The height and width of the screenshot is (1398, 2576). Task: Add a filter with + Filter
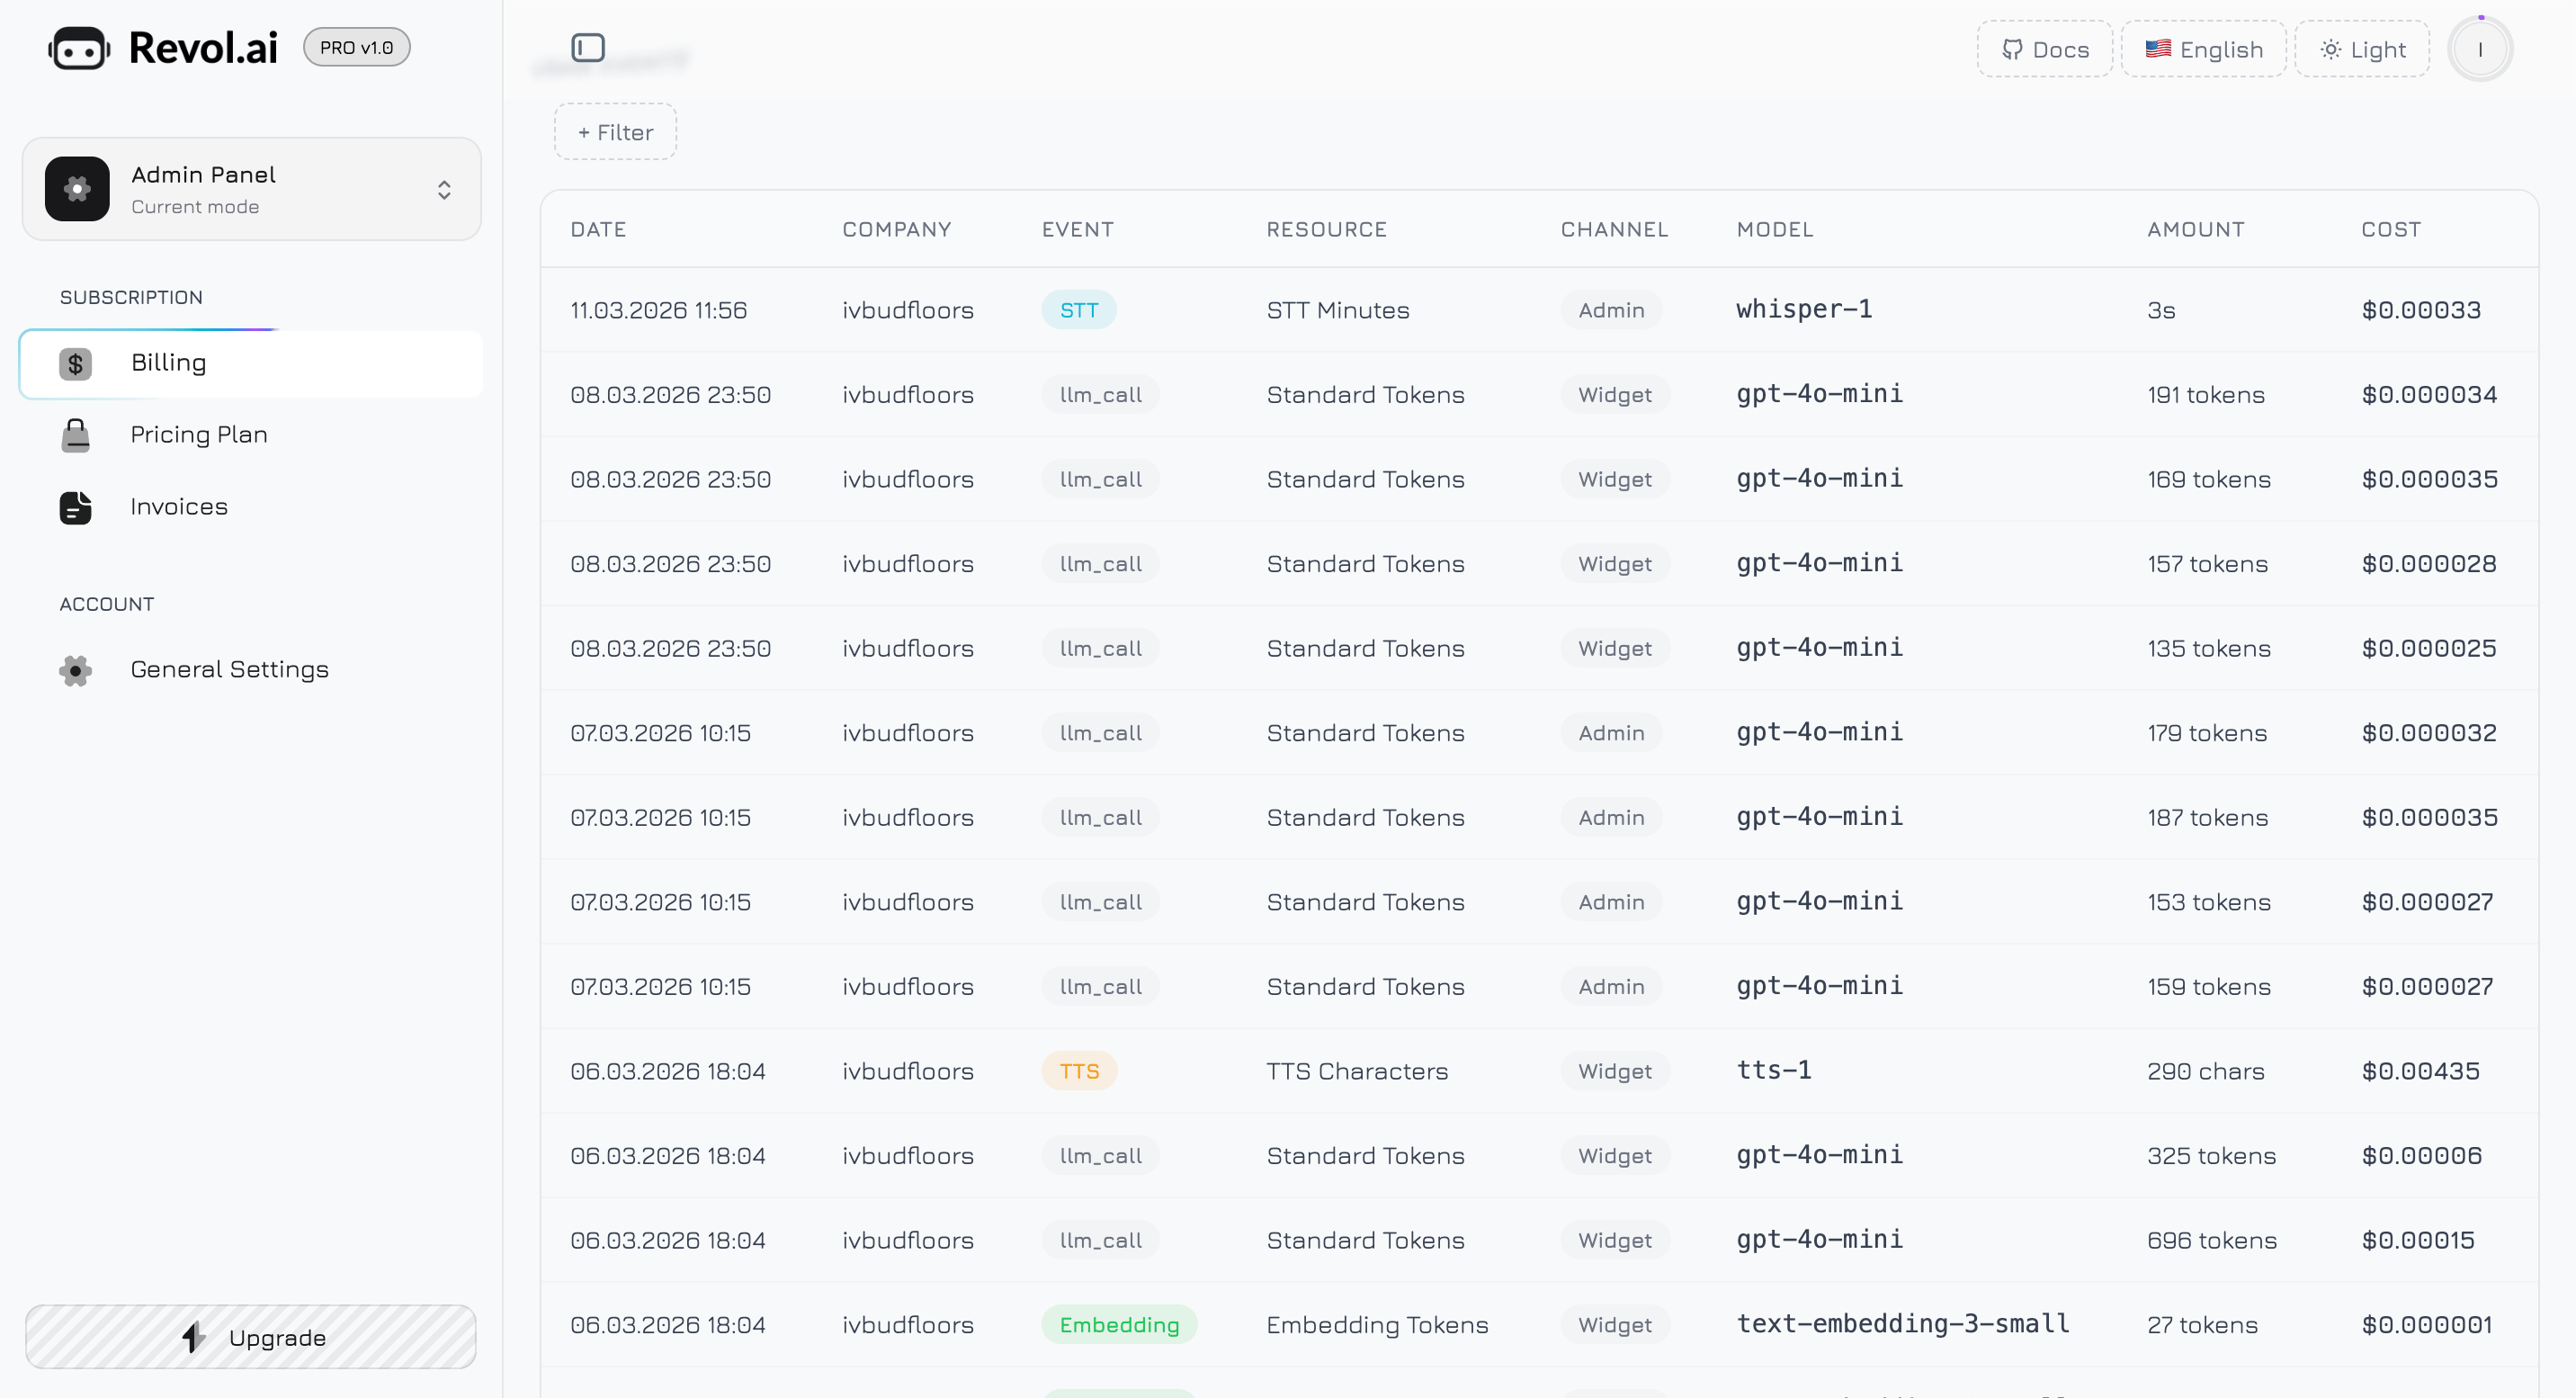pos(615,132)
